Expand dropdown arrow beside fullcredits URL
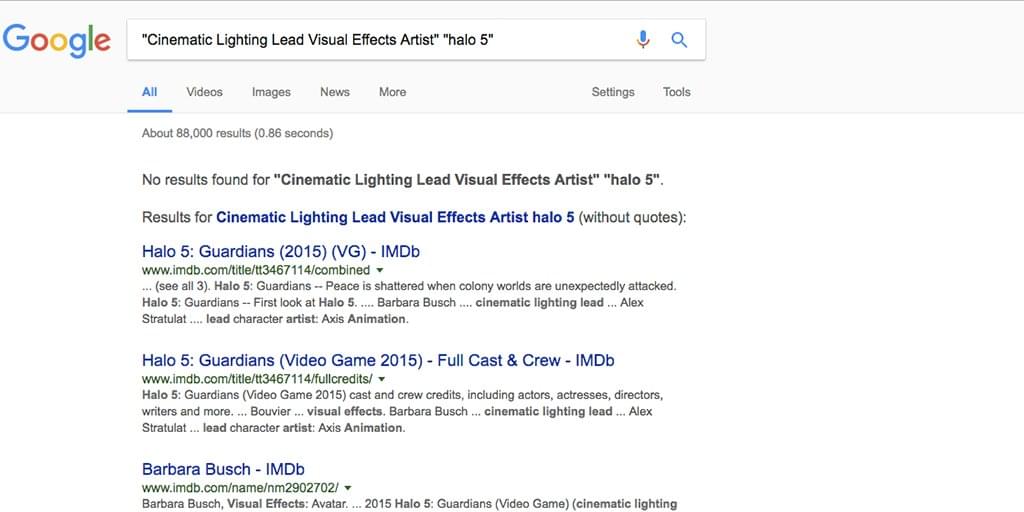The image size is (1024, 512). pos(382,379)
